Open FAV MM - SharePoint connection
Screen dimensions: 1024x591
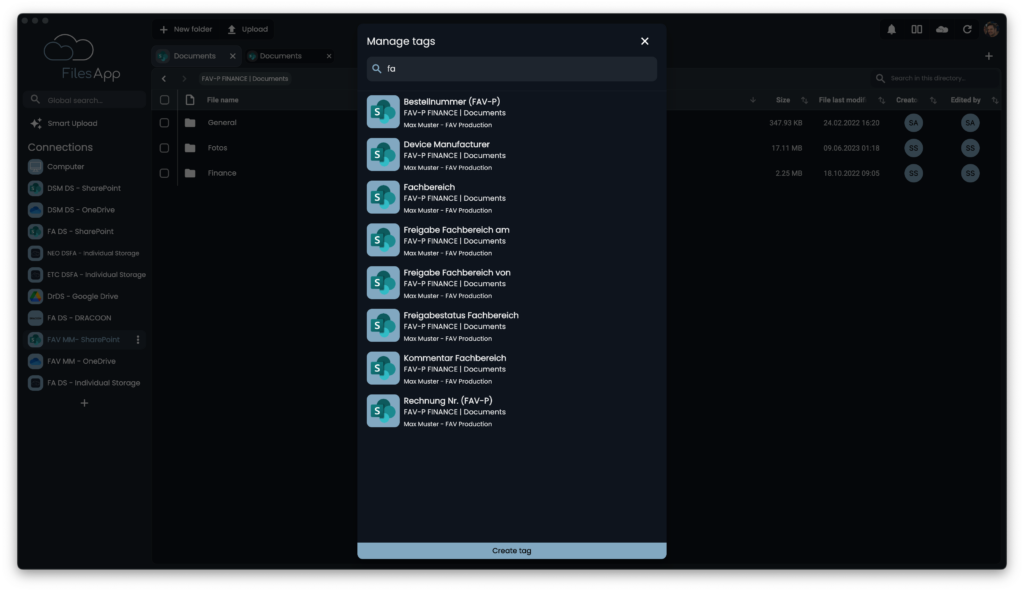tap(74, 340)
